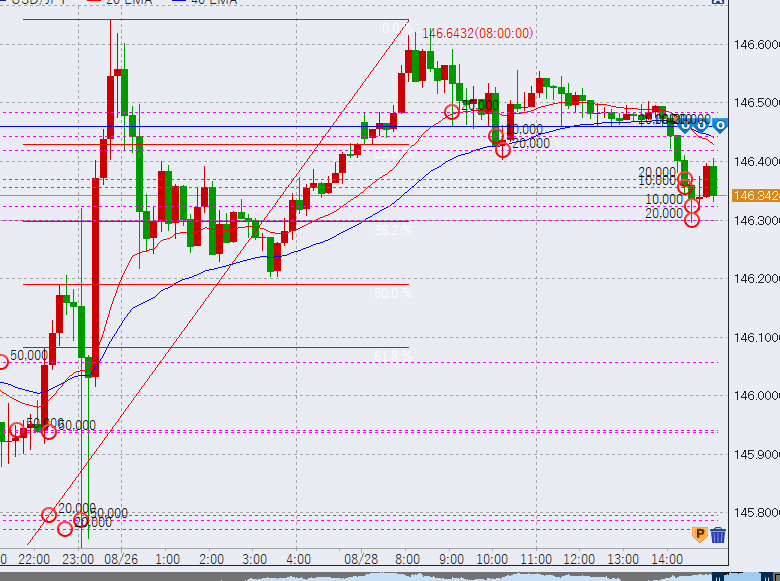
Task: Select red circle trade marker near 9:00
Action: coord(452,112)
